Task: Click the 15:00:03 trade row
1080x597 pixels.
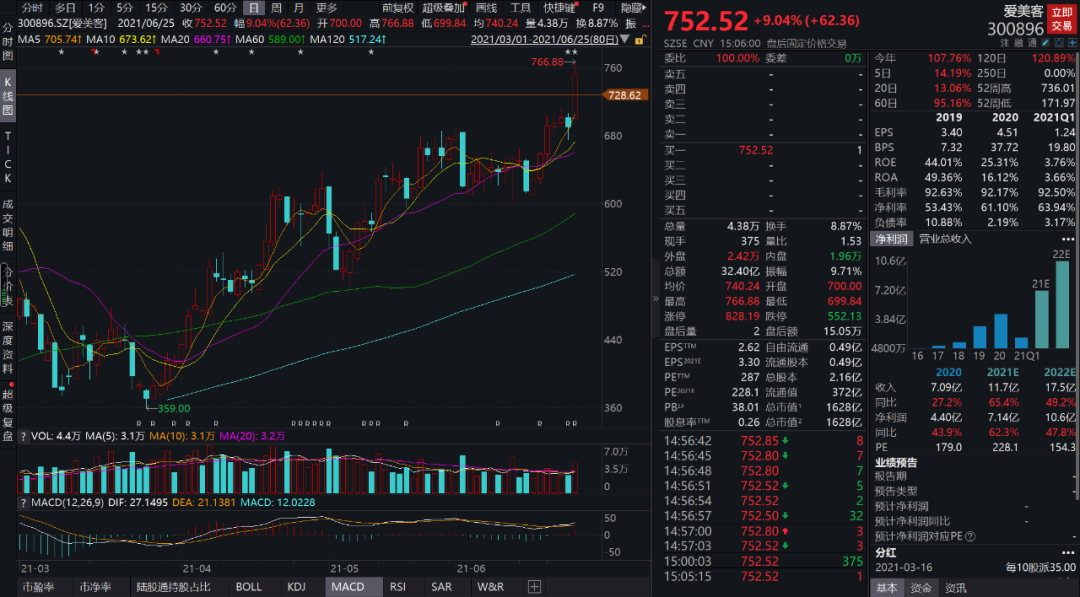Action: (763, 561)
